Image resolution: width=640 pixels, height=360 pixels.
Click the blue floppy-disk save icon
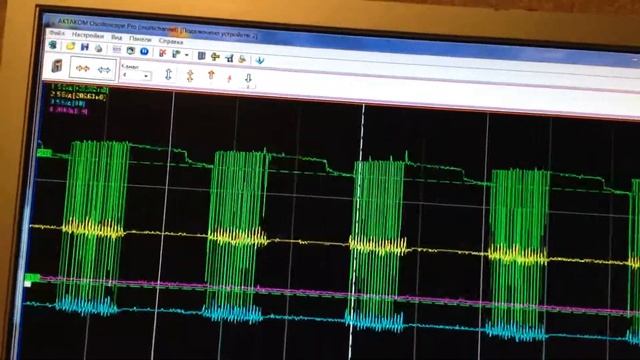point(84,47)
